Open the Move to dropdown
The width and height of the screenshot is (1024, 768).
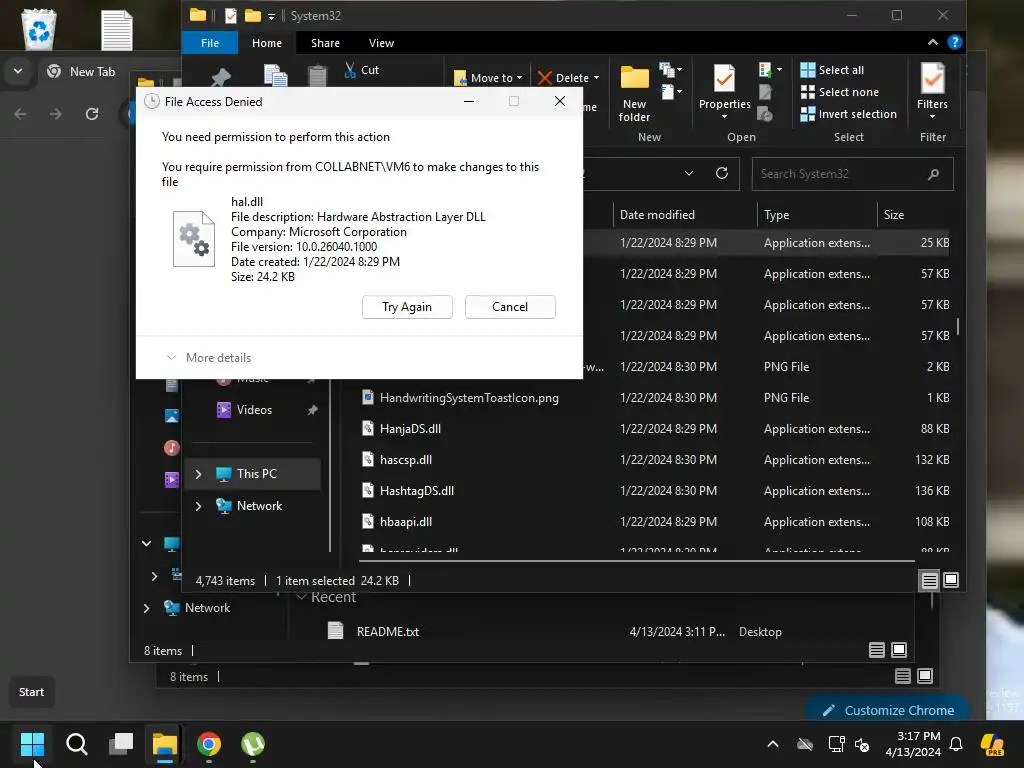[x=488, y=78]
